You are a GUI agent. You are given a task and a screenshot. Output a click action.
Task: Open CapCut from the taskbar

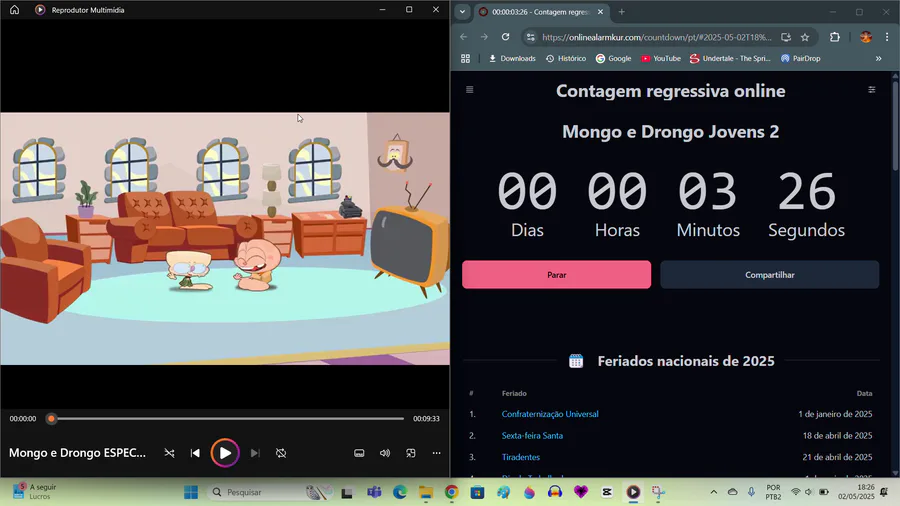pos(607,492)
